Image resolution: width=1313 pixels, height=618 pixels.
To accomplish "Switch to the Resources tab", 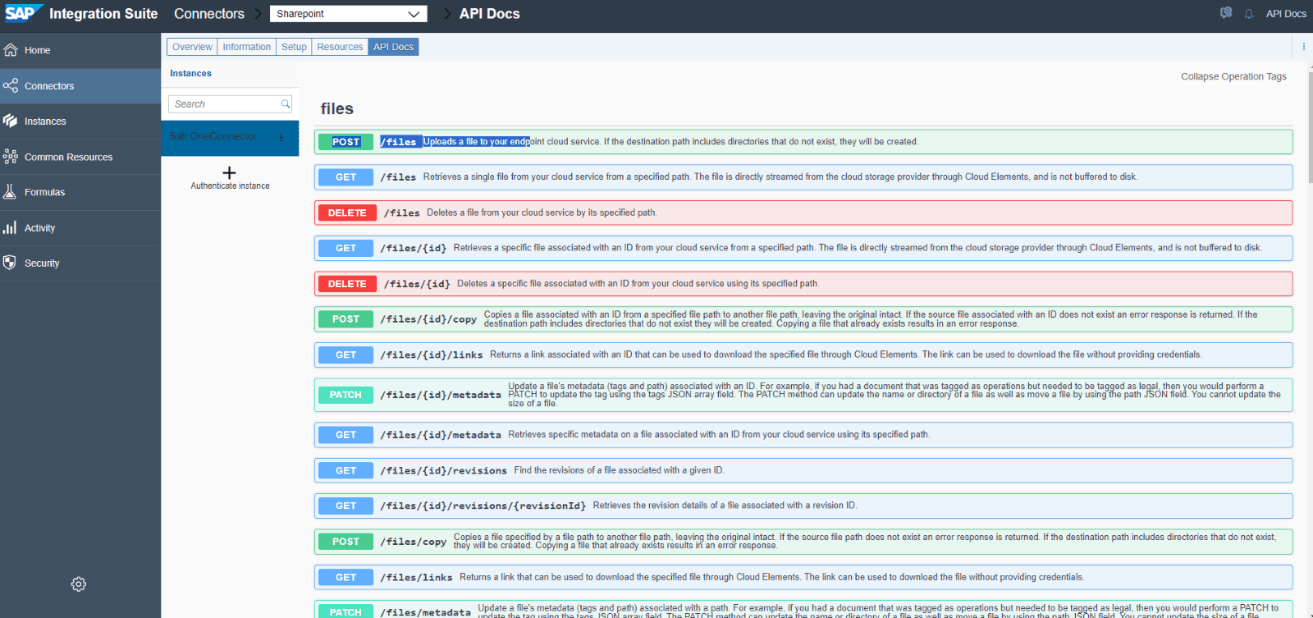I will pos(340,47).
